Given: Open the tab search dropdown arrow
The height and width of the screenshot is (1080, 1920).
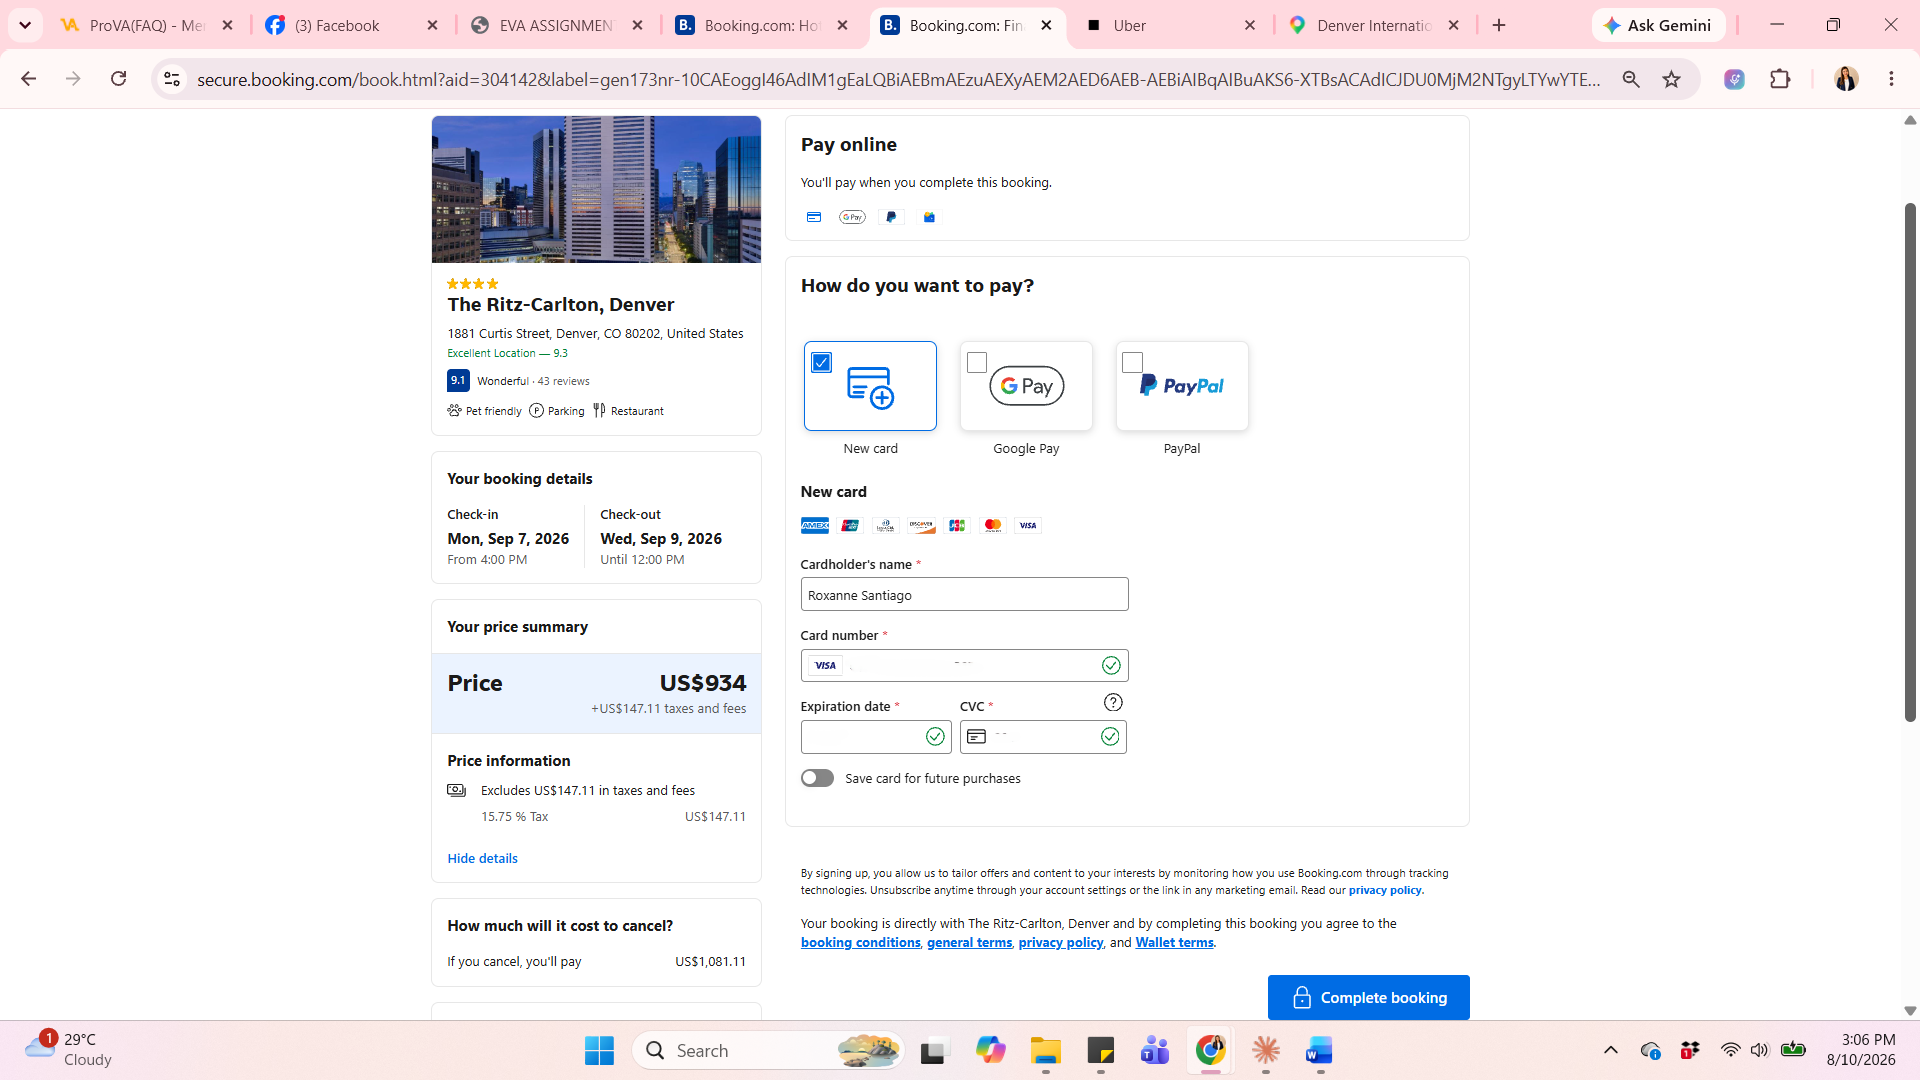Looking at the screenshot, I should pos(25,25).
